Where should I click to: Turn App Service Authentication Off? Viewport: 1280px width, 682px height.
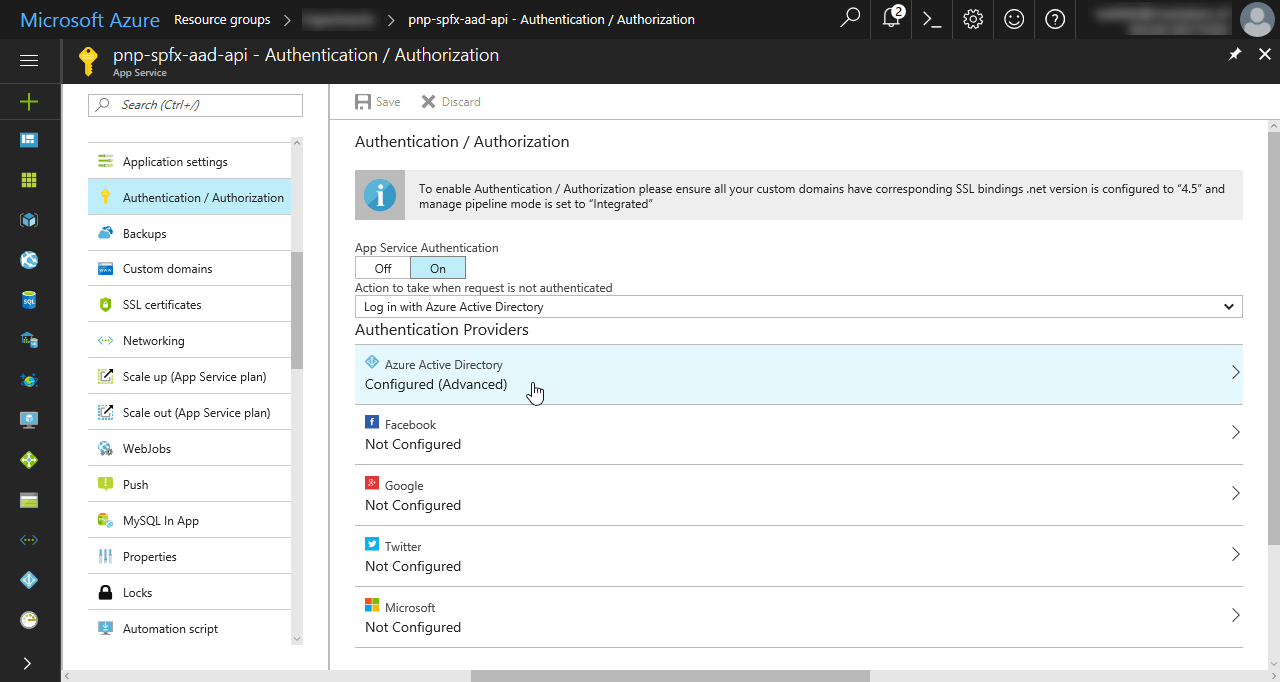383,268
